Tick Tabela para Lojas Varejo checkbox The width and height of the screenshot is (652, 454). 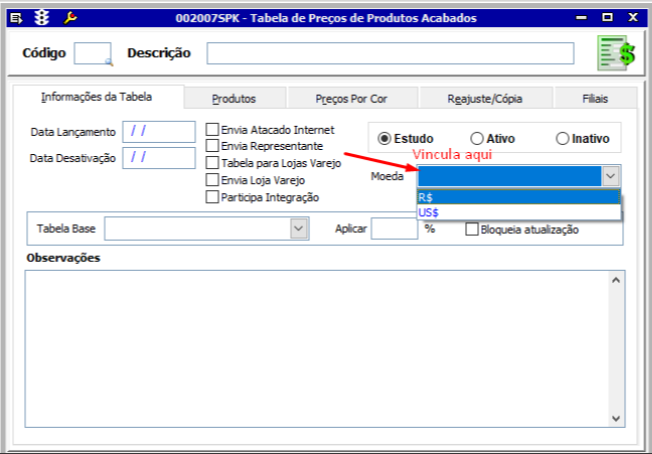click(x=212, y=163)
